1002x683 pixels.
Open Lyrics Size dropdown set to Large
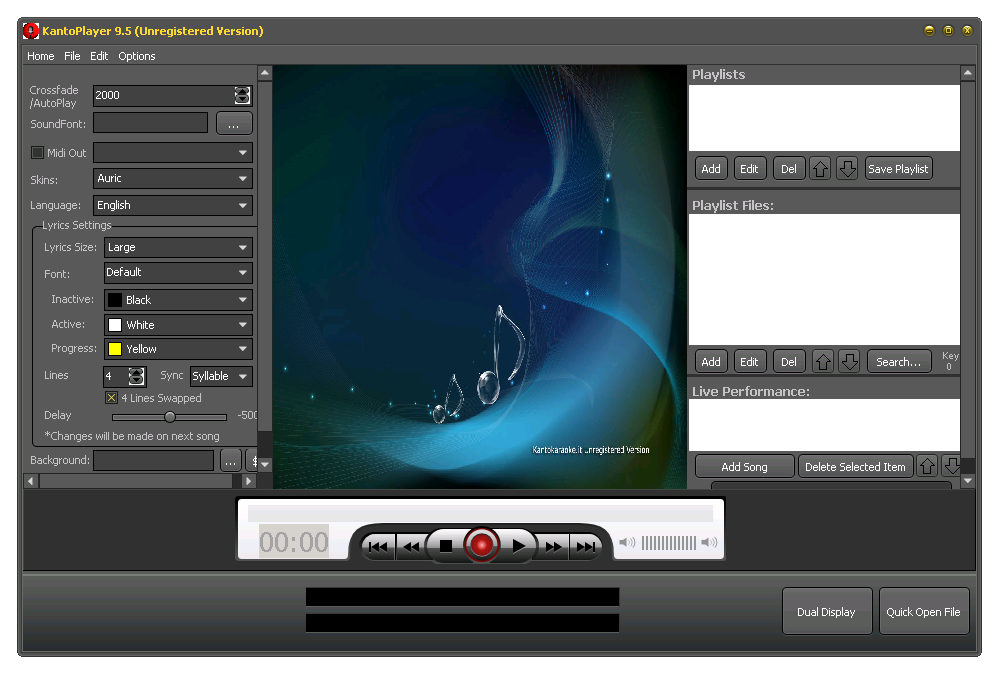click(178, 247)
